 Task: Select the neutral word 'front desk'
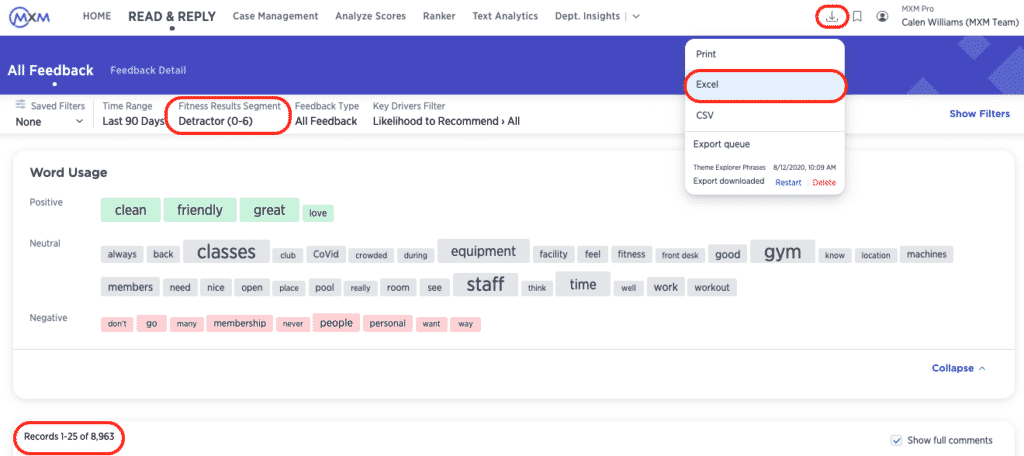680,255
